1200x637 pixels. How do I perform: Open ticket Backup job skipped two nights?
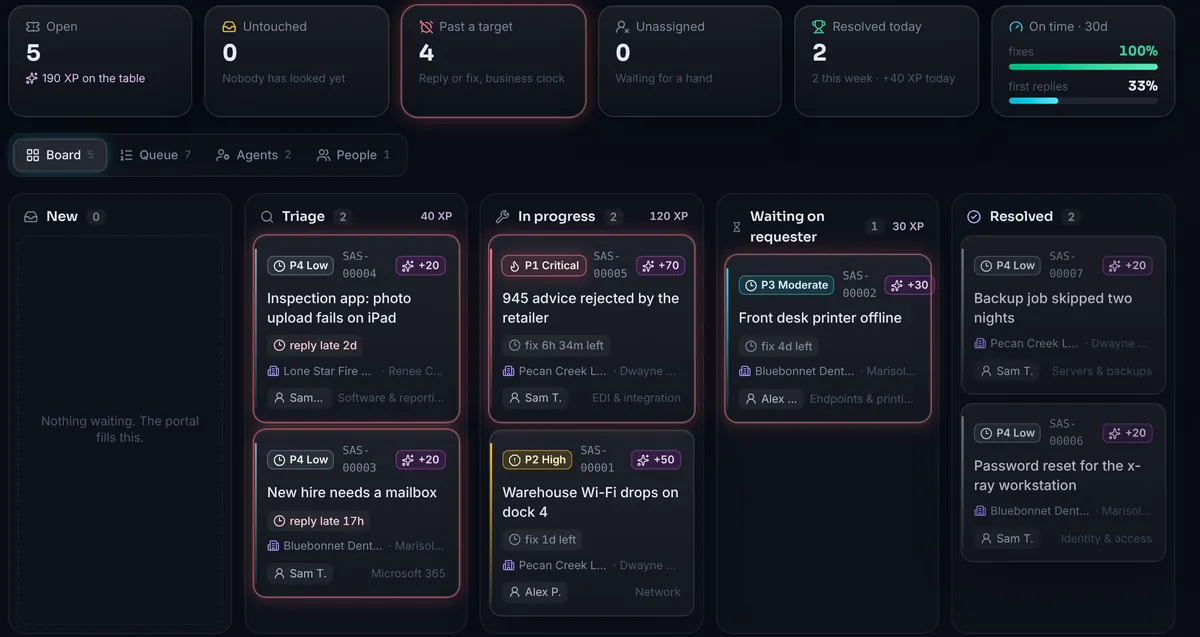[x=1064, y=315]
